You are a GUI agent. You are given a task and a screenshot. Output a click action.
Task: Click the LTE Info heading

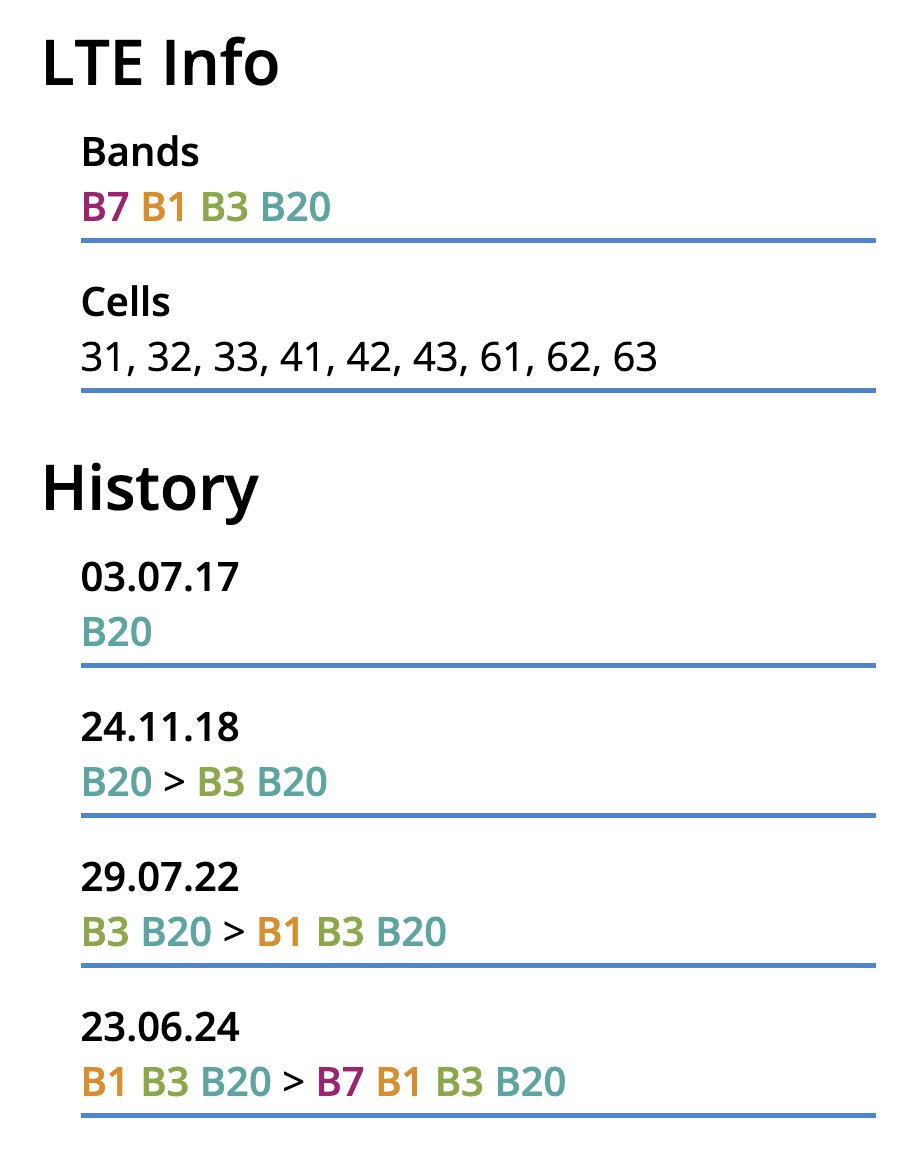tap(160, 64)
